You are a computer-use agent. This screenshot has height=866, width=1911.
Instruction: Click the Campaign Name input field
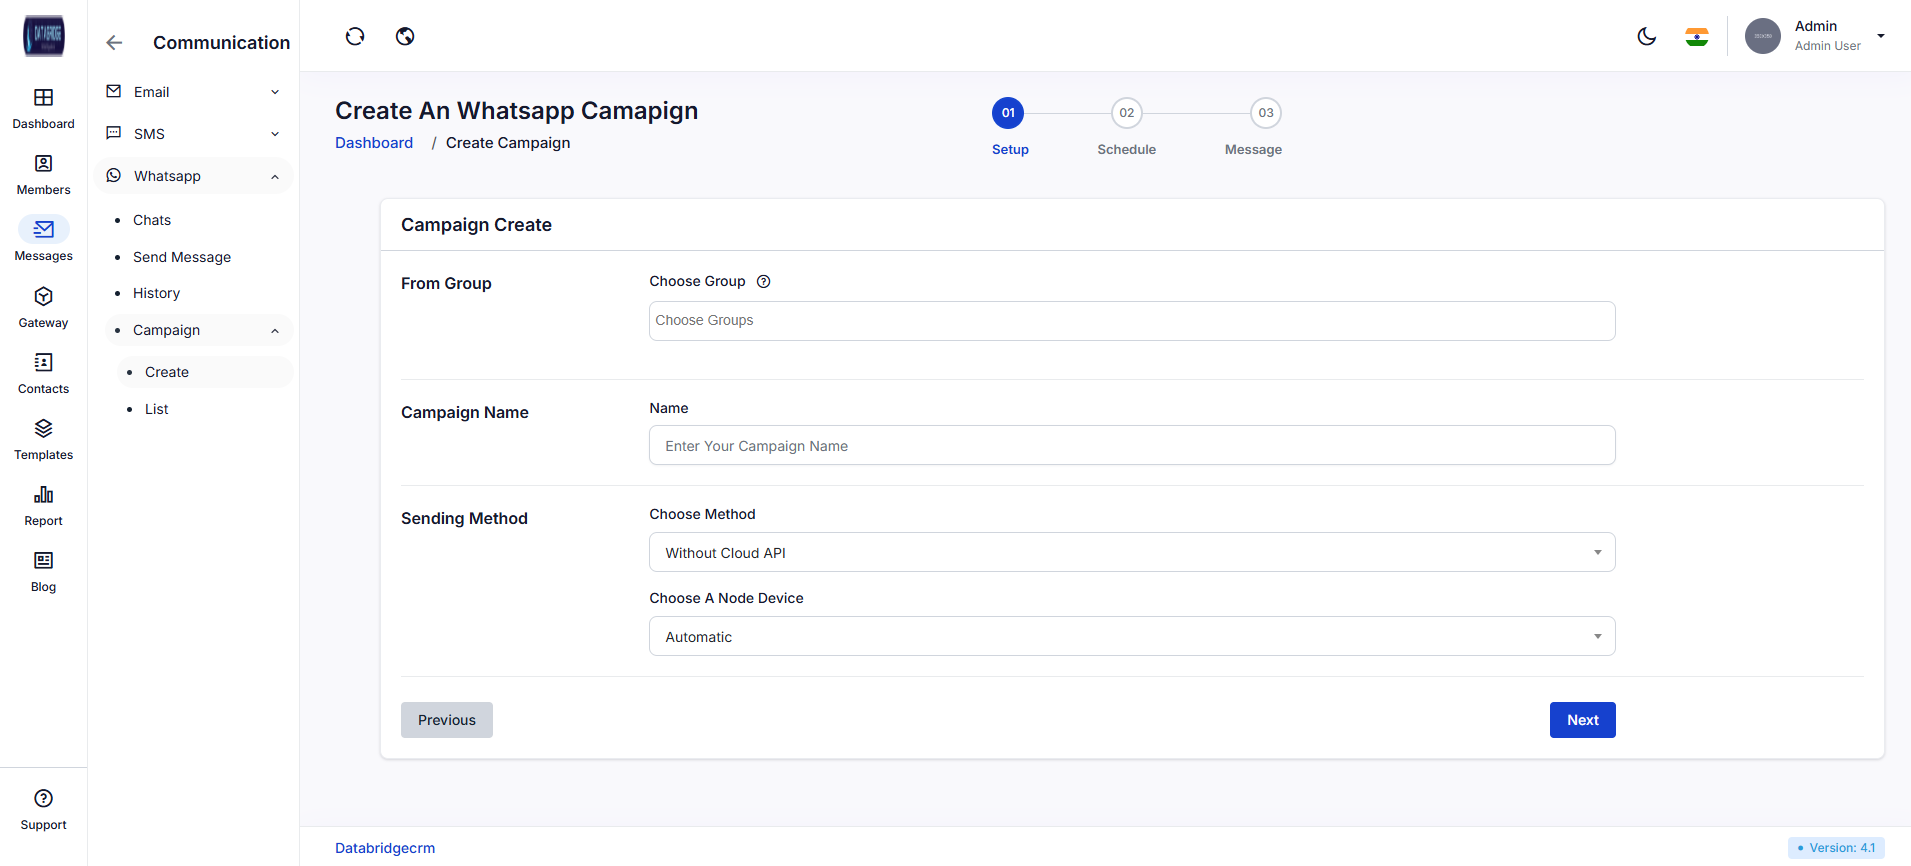[1131, 446]
